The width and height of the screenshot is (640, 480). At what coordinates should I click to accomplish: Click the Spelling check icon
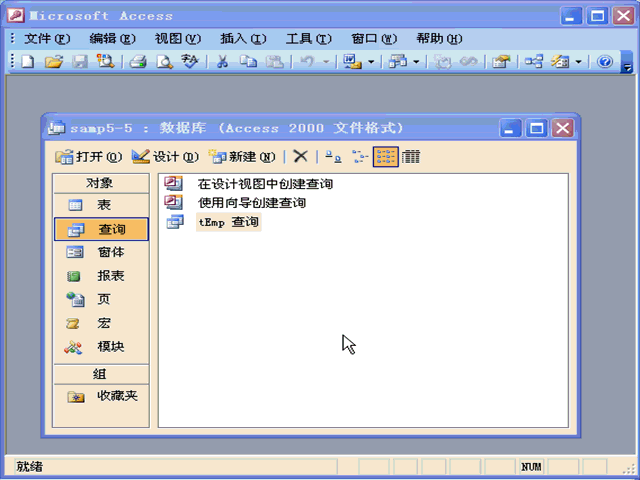click(189, 62)
